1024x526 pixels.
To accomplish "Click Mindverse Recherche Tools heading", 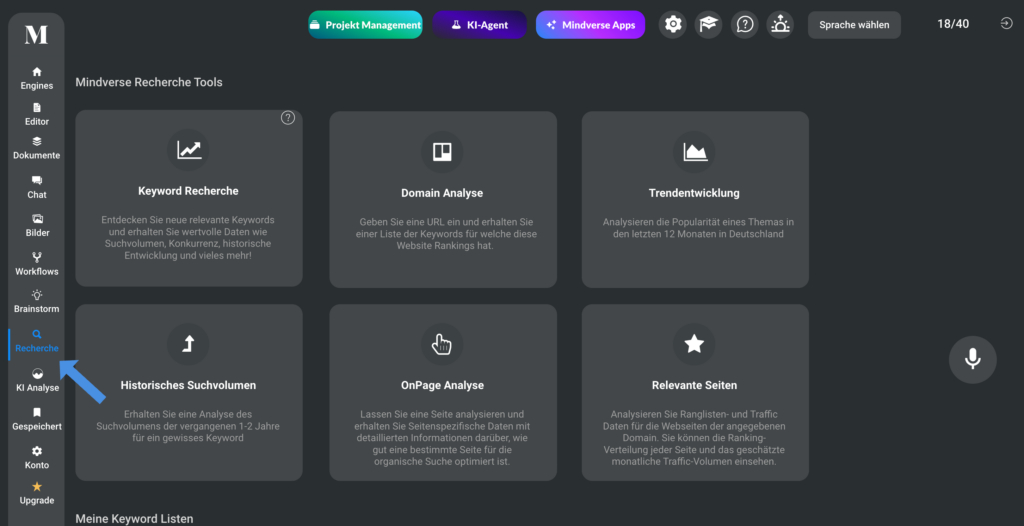I will [x=149, y=82].
